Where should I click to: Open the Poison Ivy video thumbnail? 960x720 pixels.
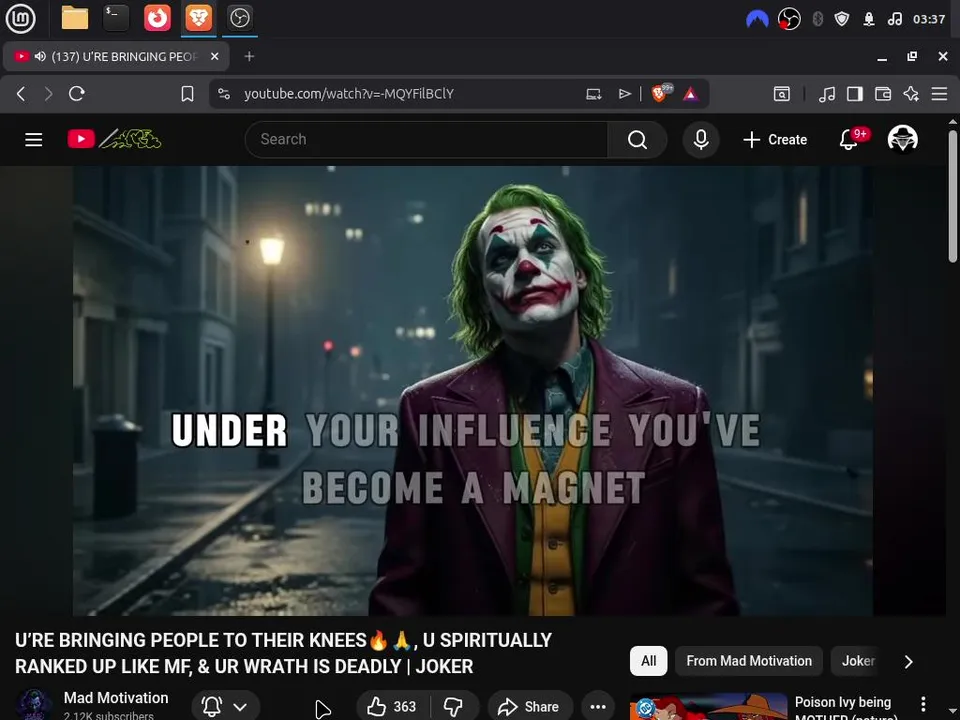click(x=708, y=707)
